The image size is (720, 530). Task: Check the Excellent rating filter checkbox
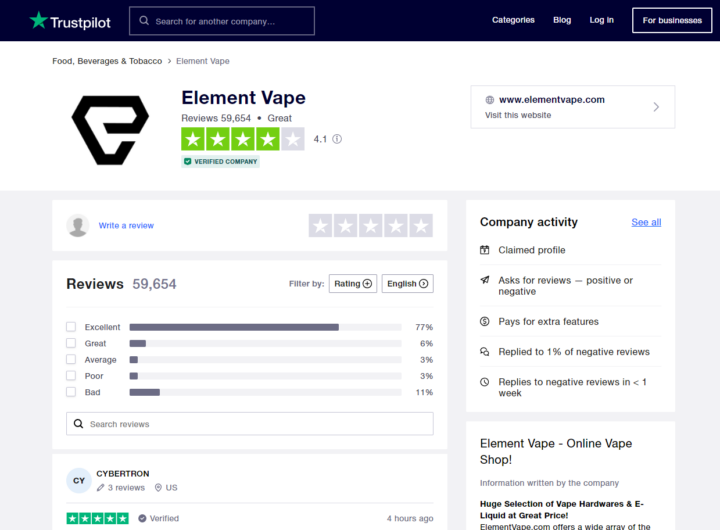(71, 327)
